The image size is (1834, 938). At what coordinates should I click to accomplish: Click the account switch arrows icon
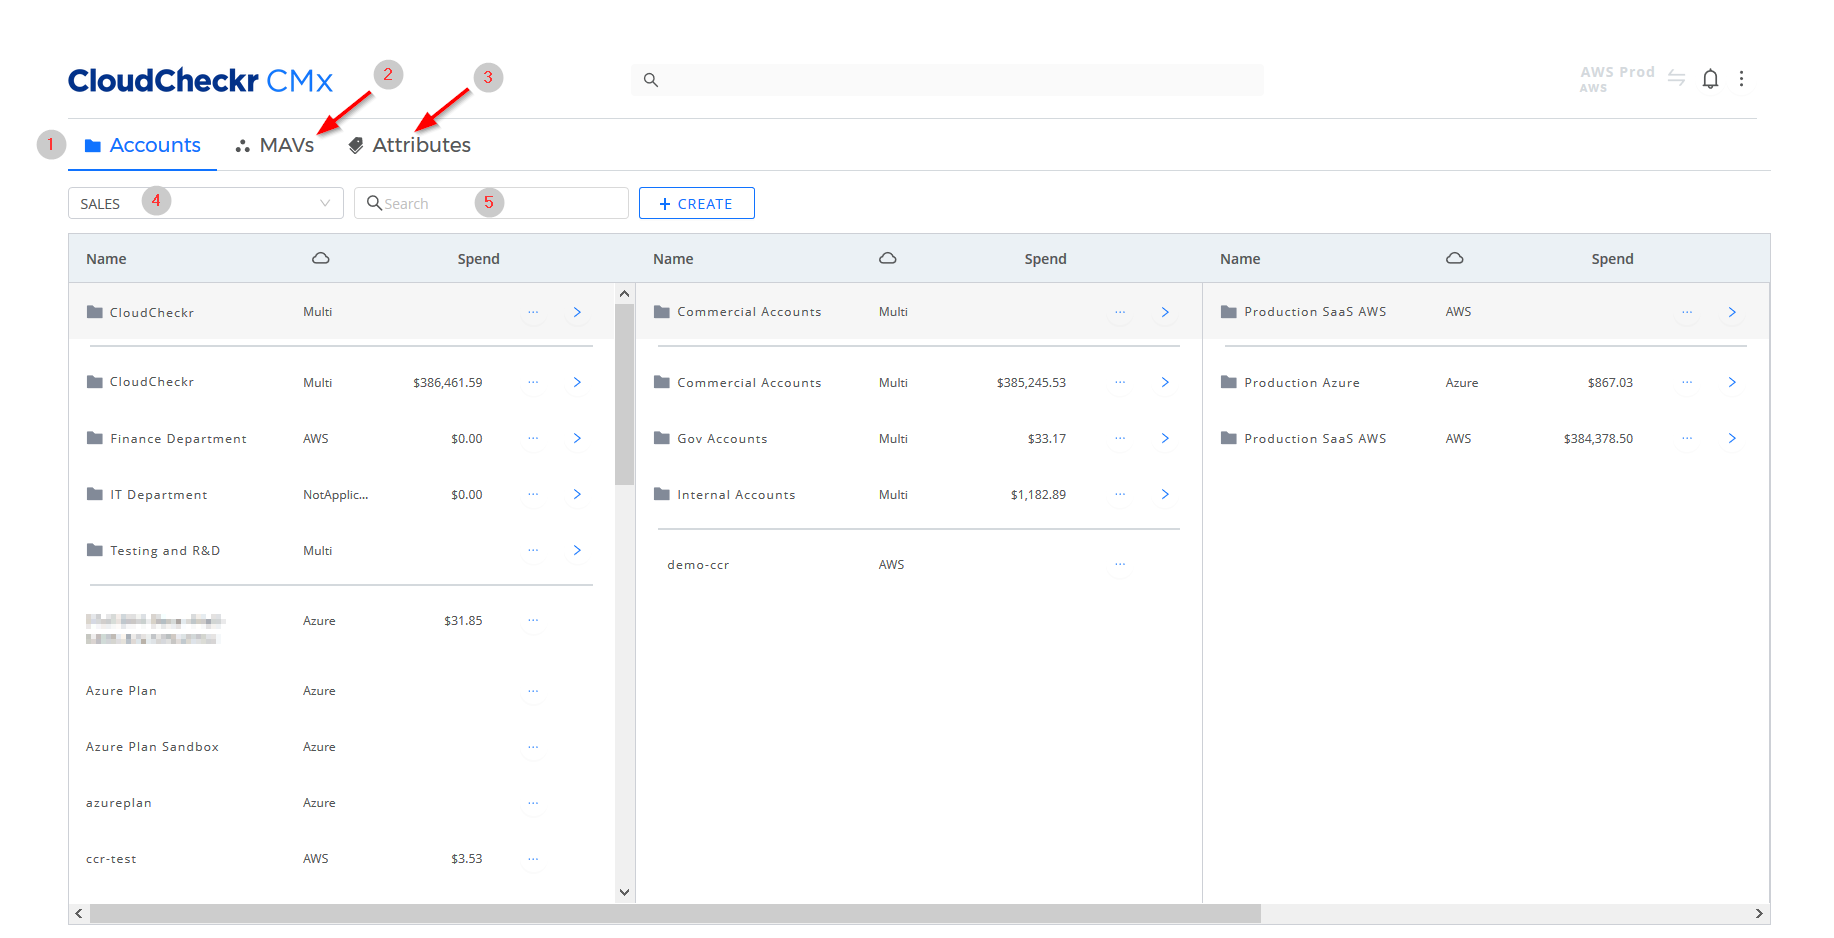click(1676, 79)
